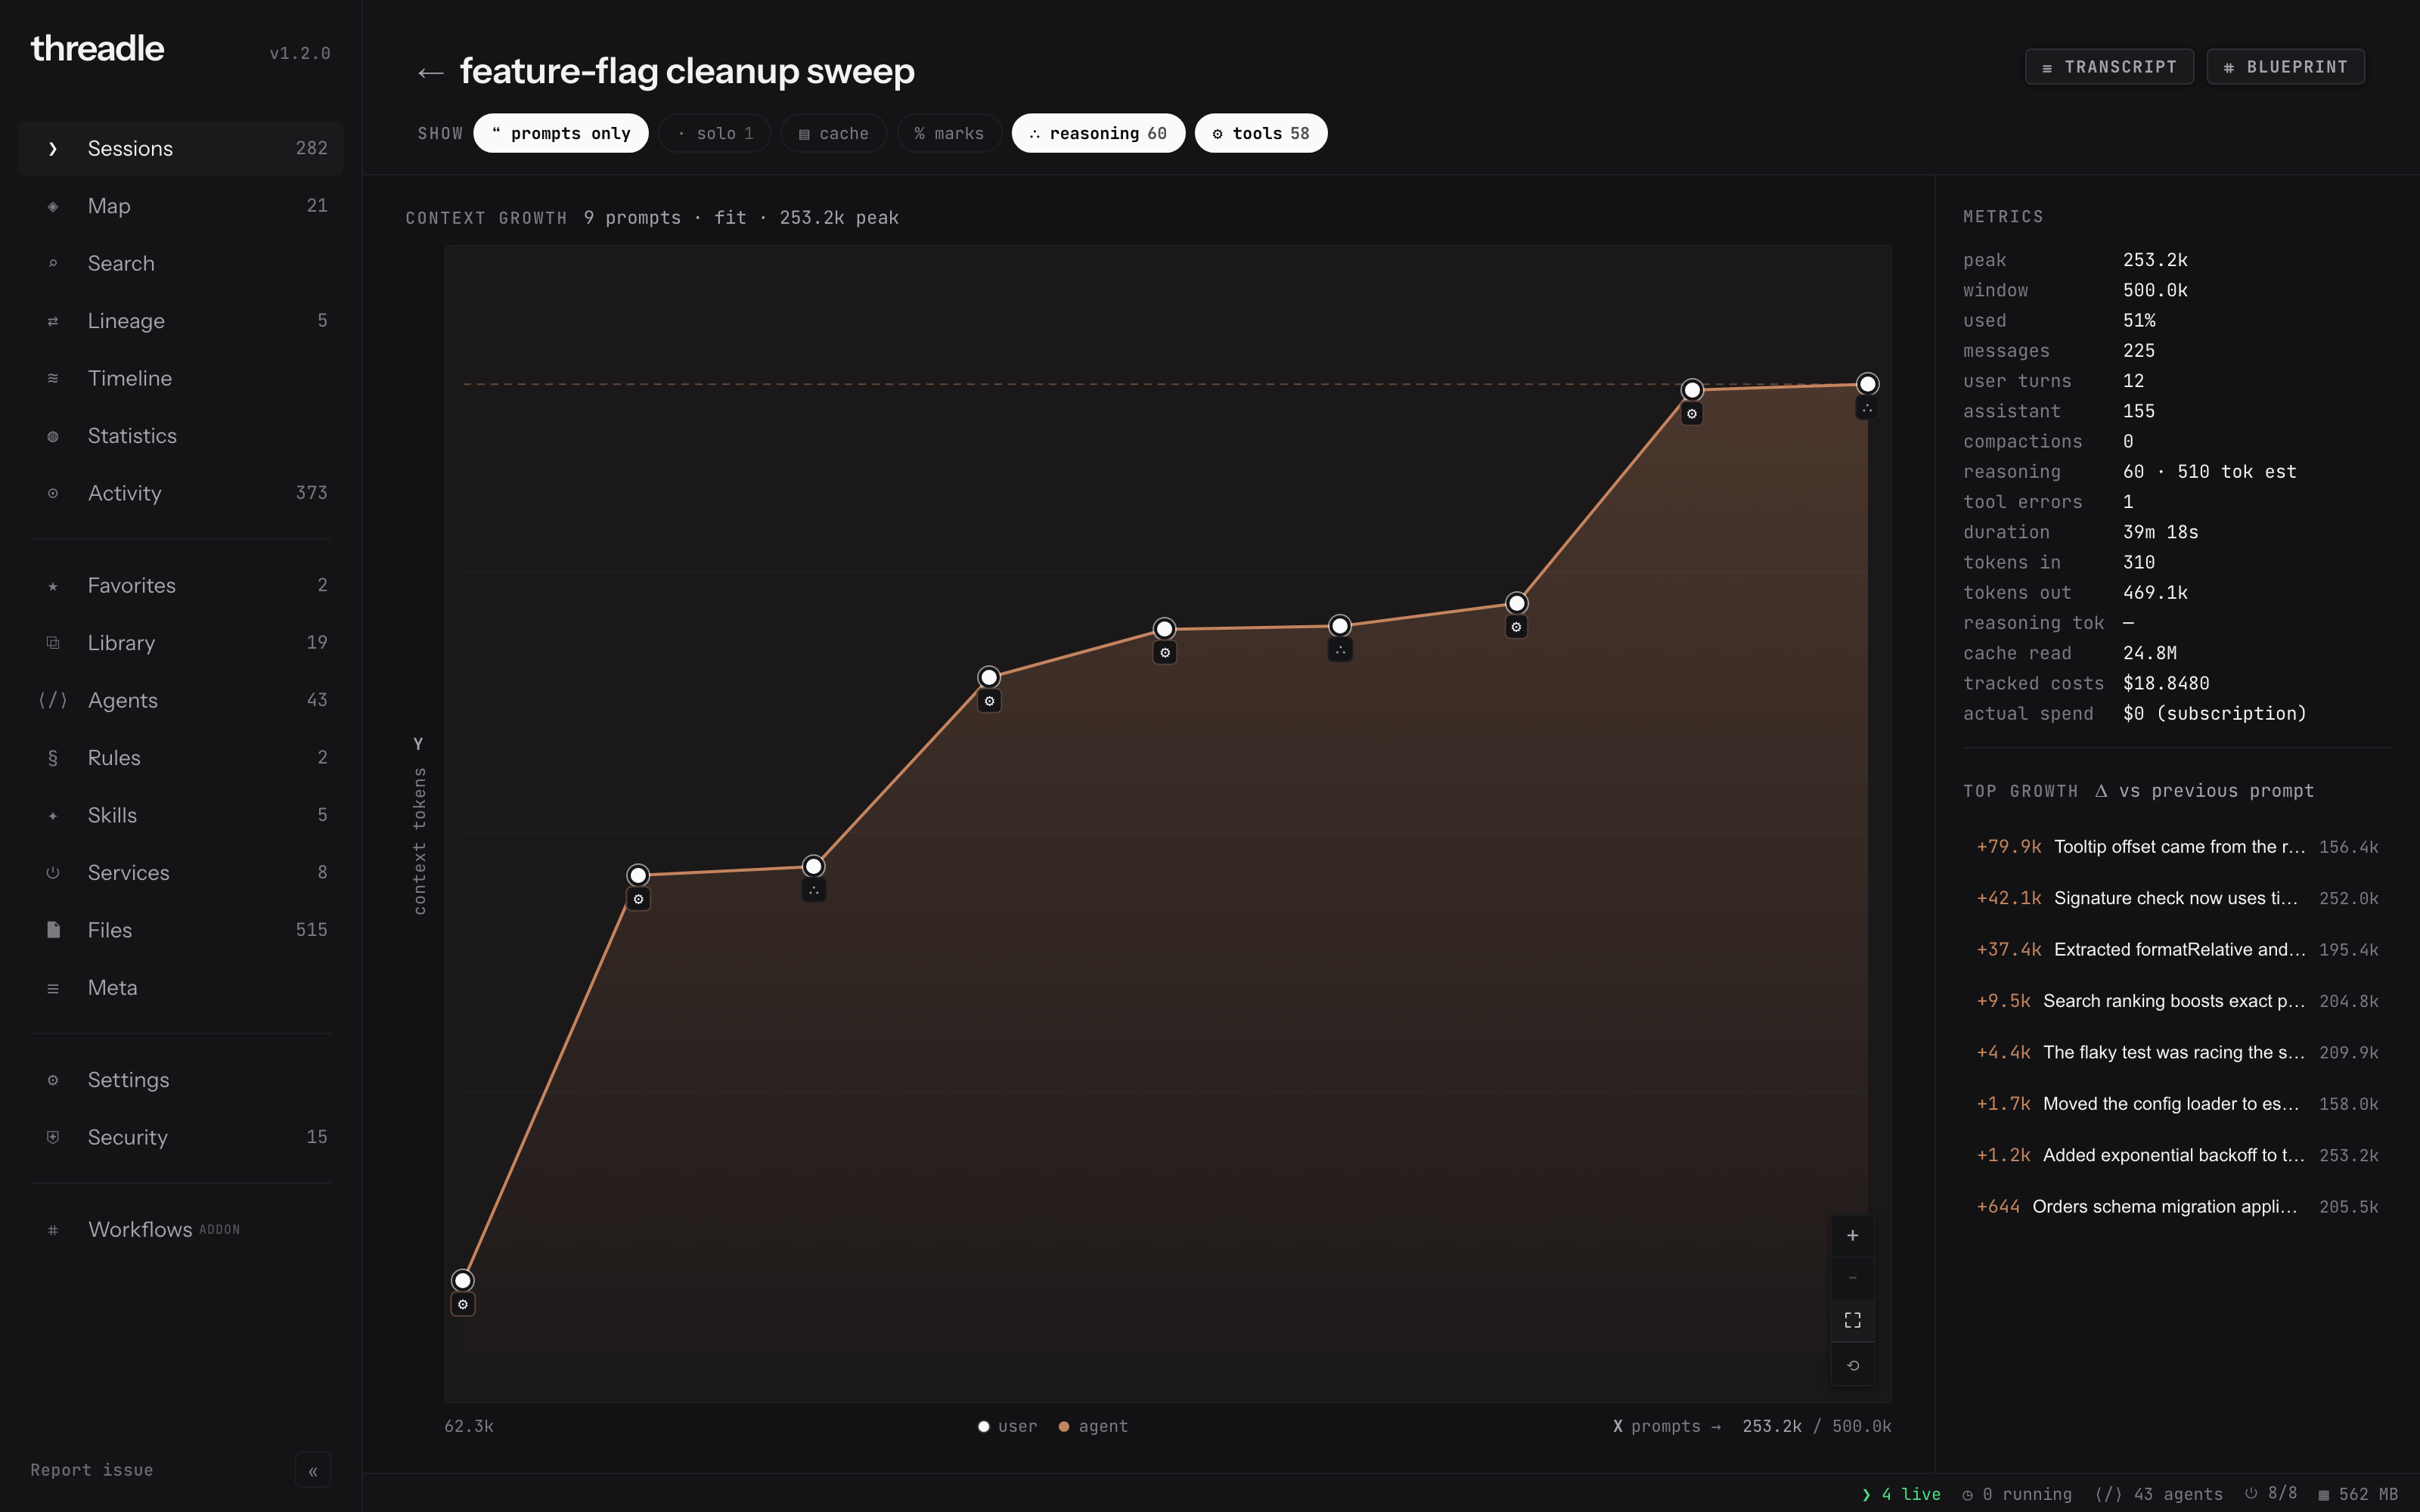
Task: Open the Map section
Action: [x=181, y=206]
